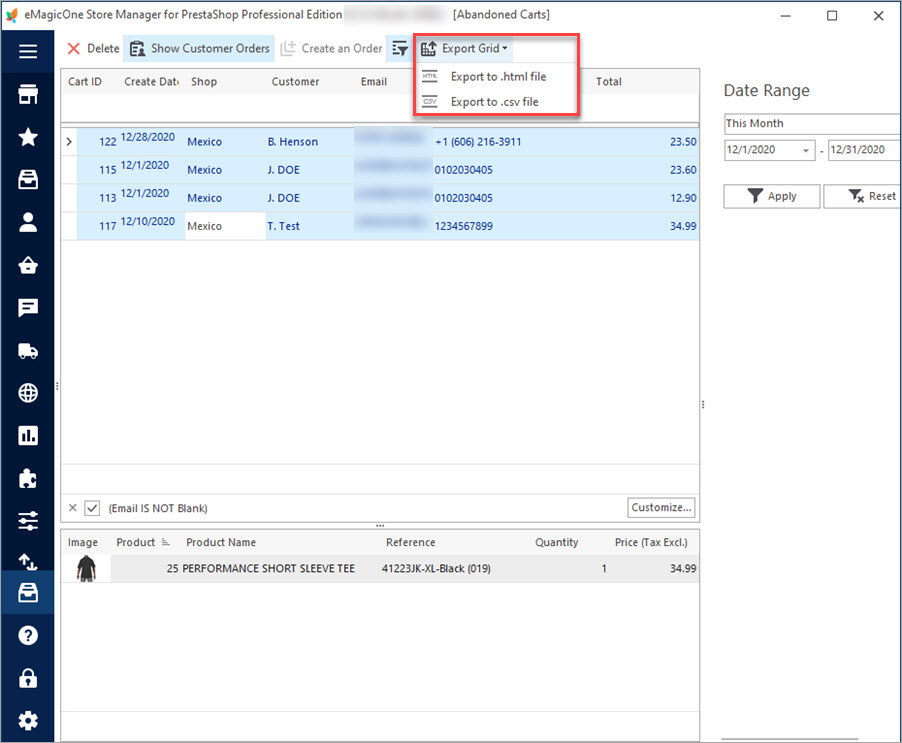Open the import/export arrows icon
The height and width of the screenshot is (743, 902).
tap(28, 561)
